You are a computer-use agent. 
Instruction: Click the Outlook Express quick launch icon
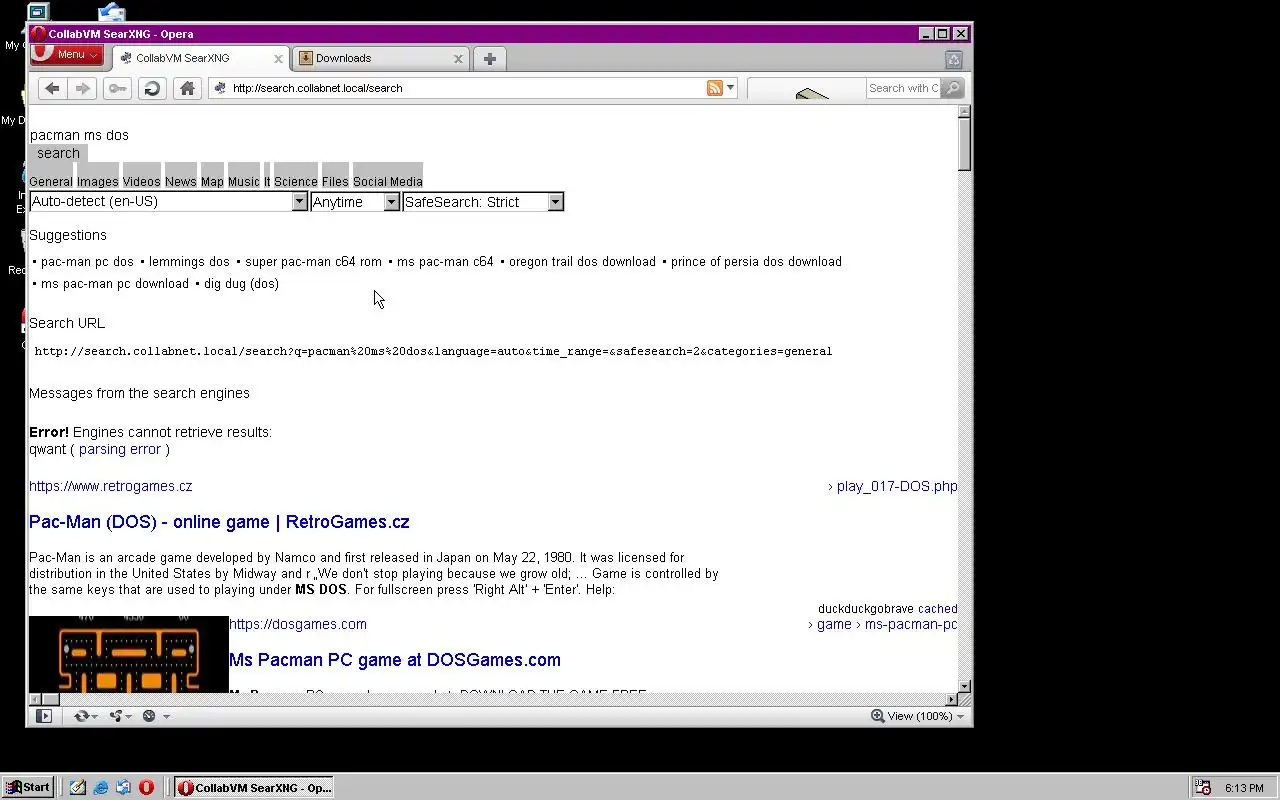tap(123, 788)
